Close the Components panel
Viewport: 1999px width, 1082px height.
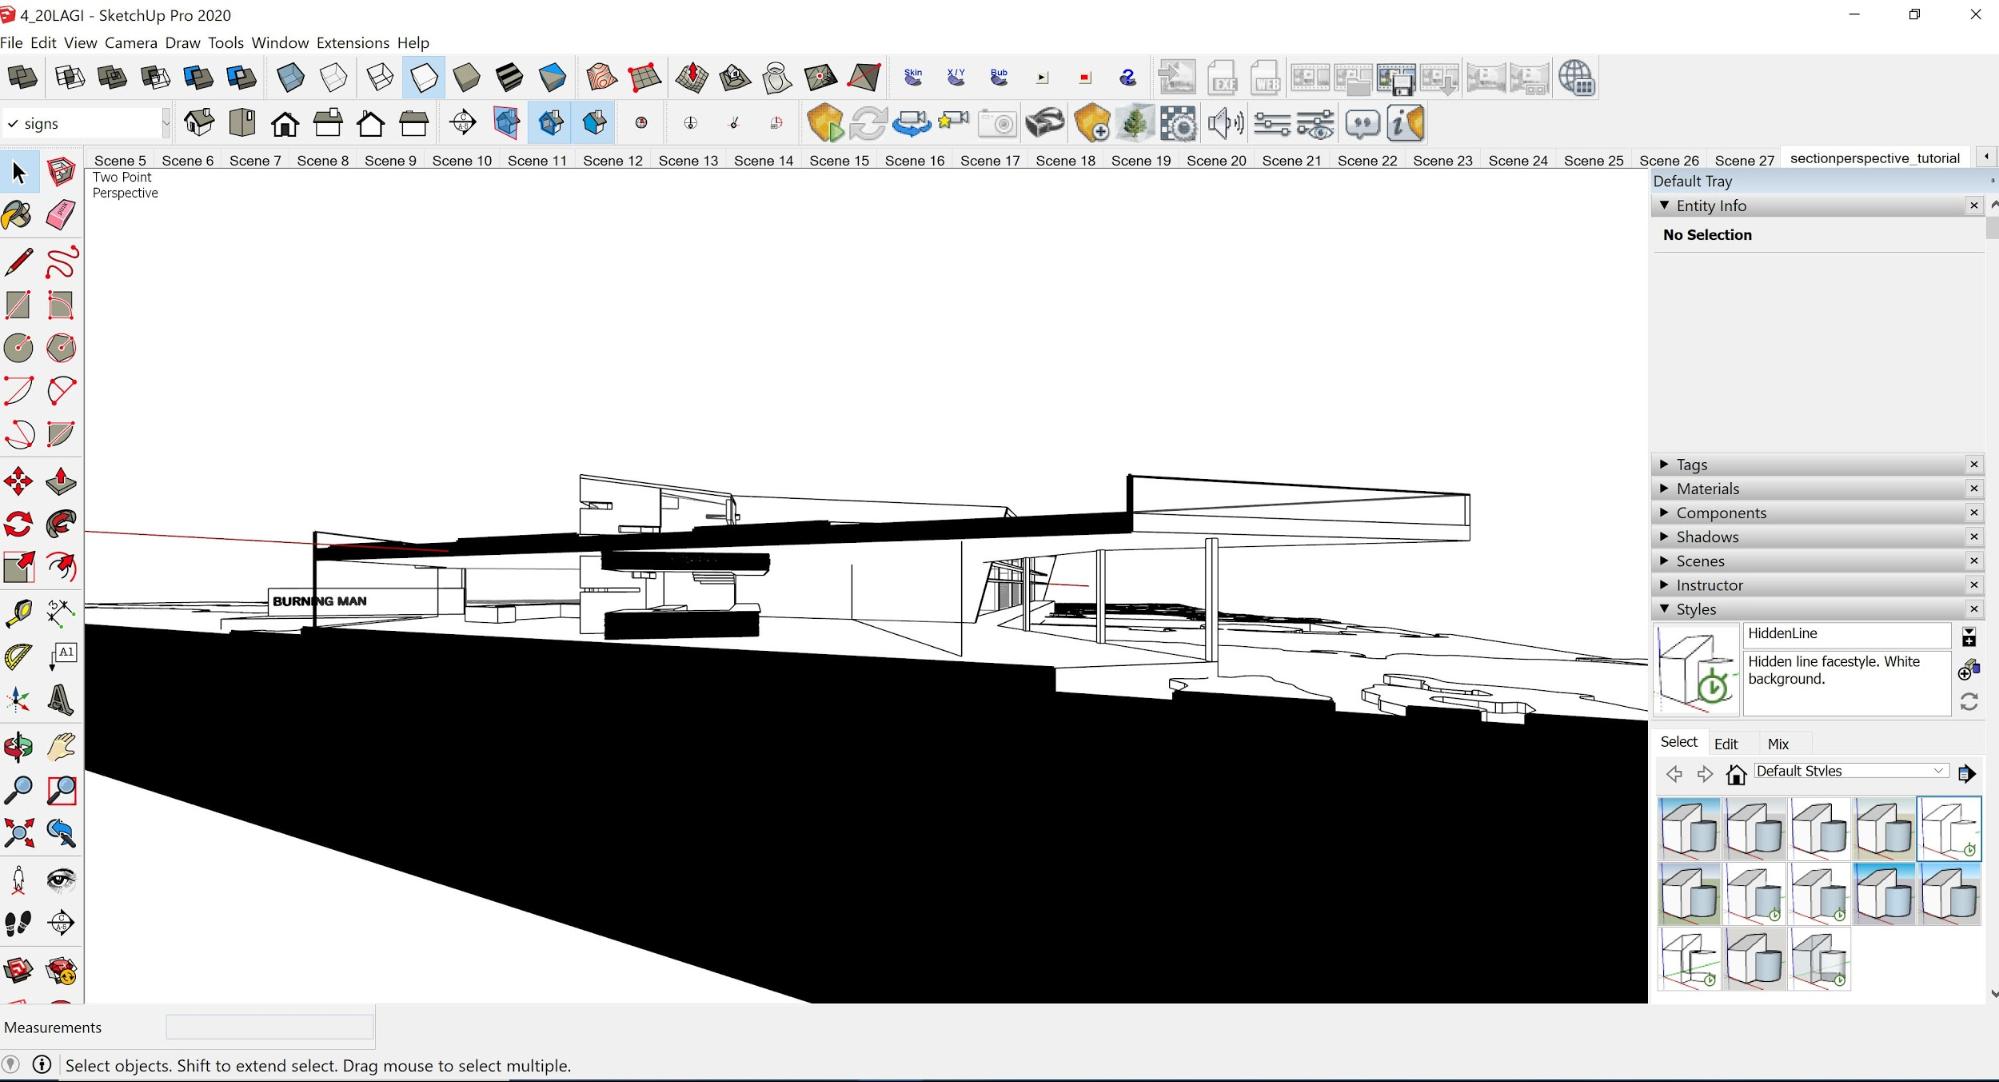1975,512
